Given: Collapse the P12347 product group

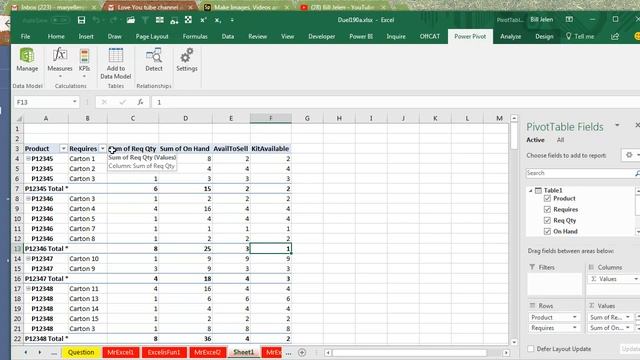Looking at the screenshot, I should pyautogui.click(x=28, y=258).
